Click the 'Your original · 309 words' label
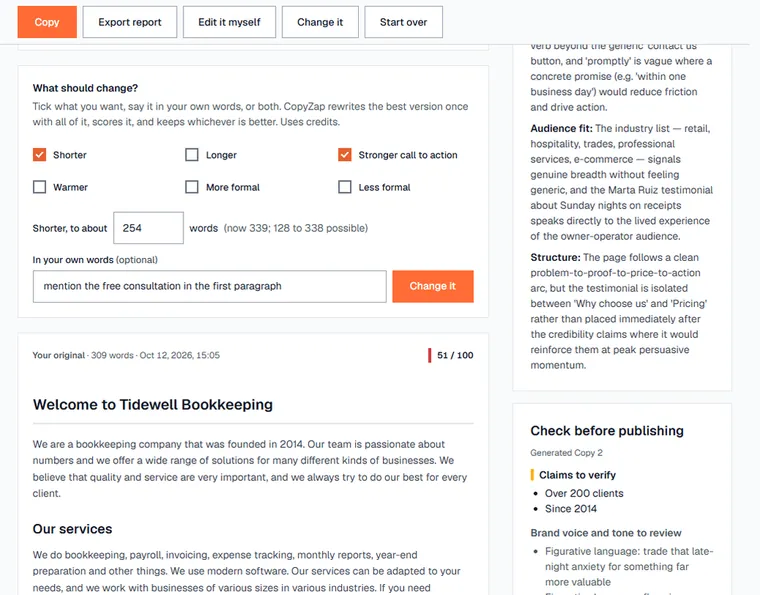Screen dimensions: 760x595 [126, 355]
